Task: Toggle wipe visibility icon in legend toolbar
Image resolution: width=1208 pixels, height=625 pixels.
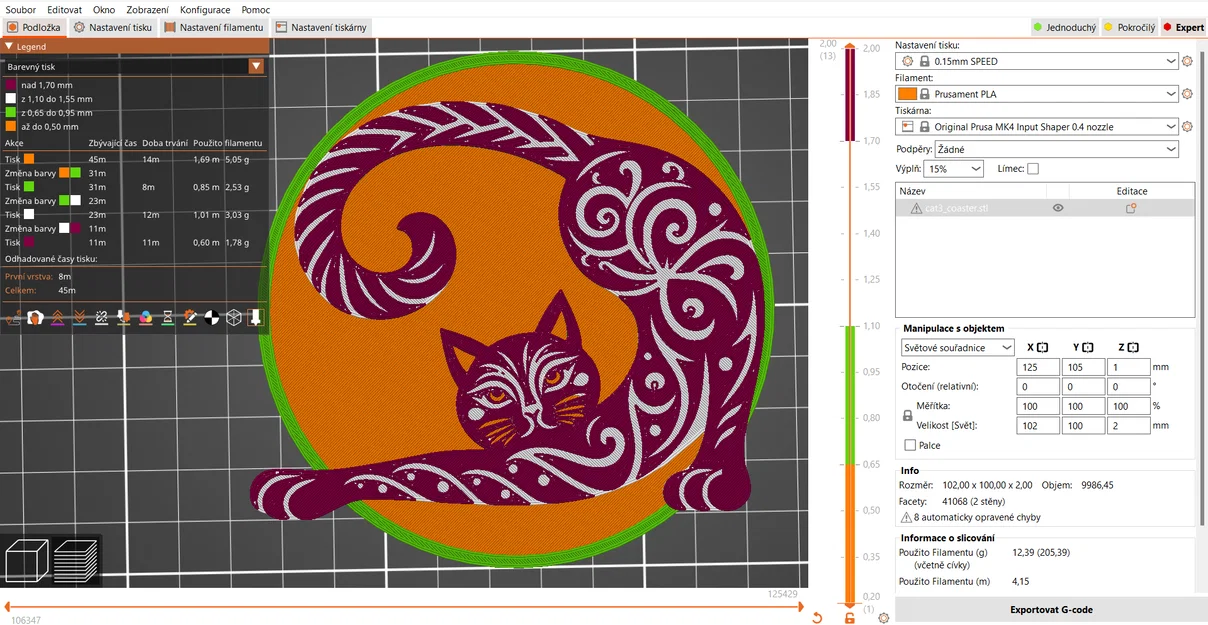Action: pyautogui.click(x=35, y=317)
